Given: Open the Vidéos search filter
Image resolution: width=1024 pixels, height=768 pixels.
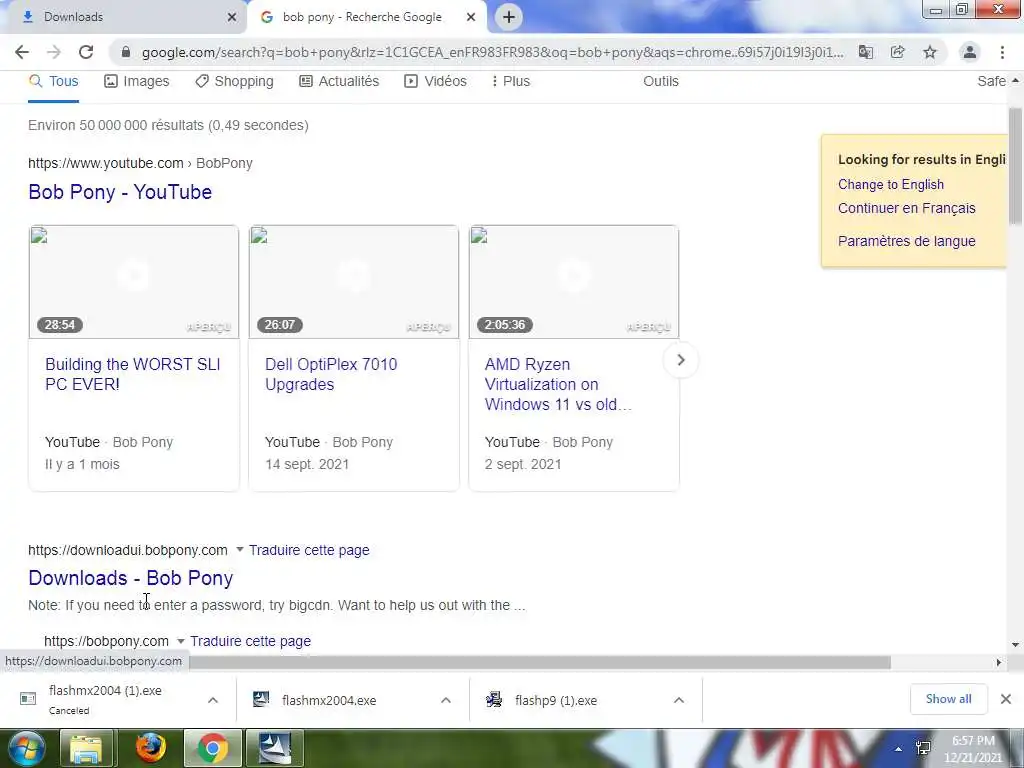Looking at the screenshot, I should (436, 81).
